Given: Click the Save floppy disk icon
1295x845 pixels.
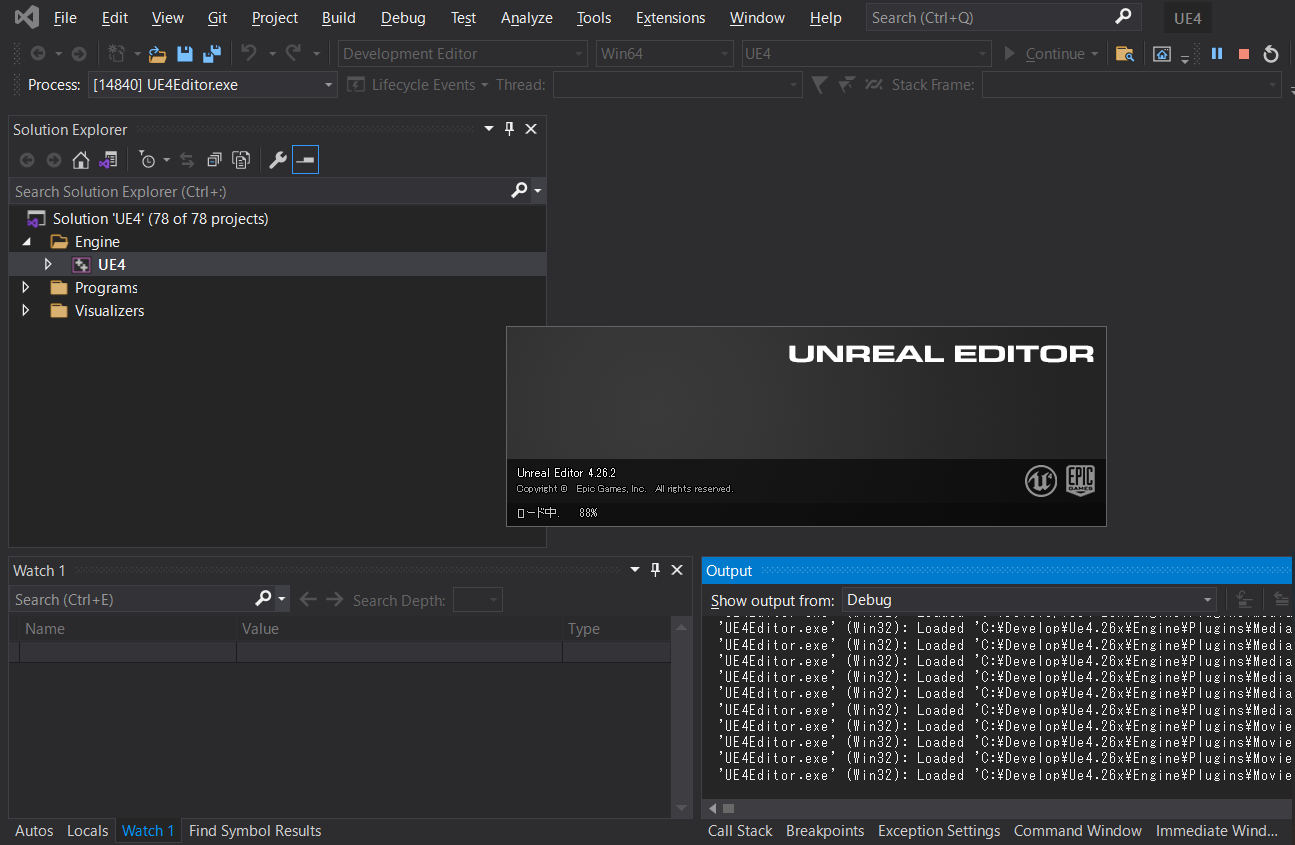Looking at the screenshot, I should [184, 54].
